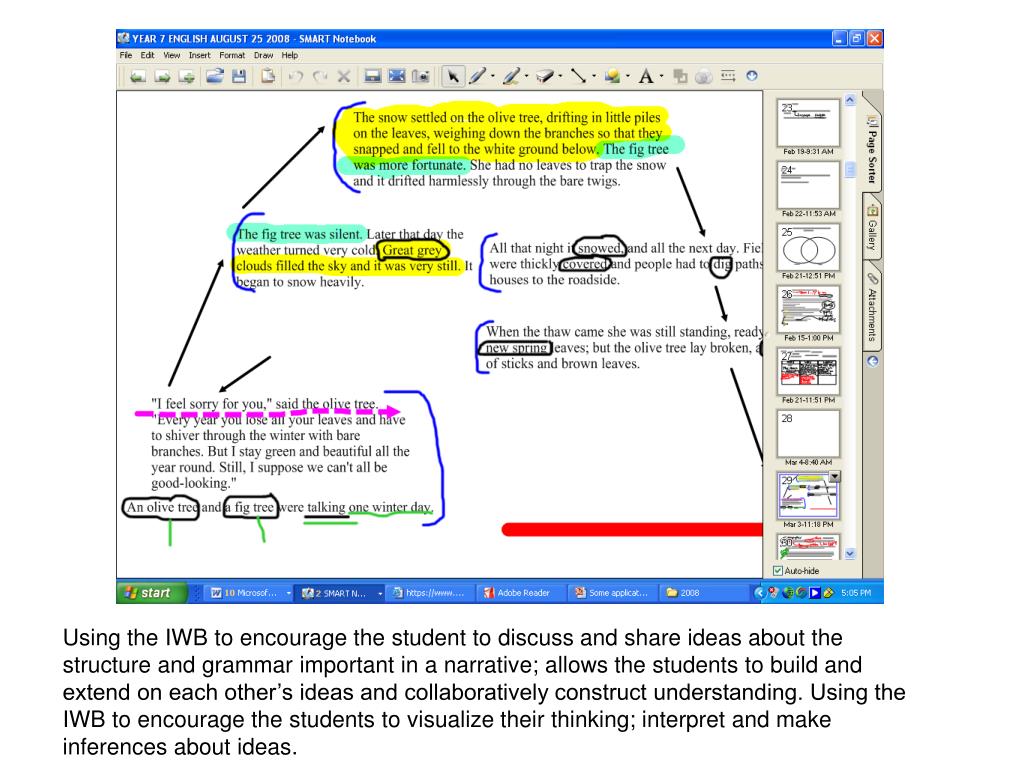Click the fill color icon in toolbar

pos(680,76)
